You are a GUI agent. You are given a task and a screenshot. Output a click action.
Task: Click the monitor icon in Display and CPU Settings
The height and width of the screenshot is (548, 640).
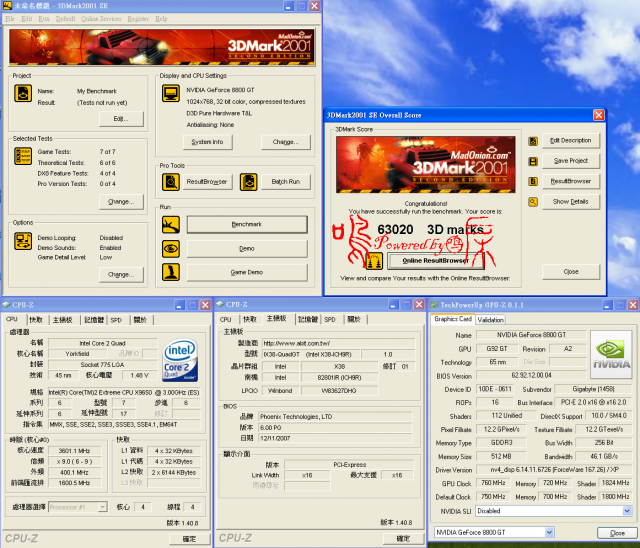pyautogui.click(x=171, y=93)
